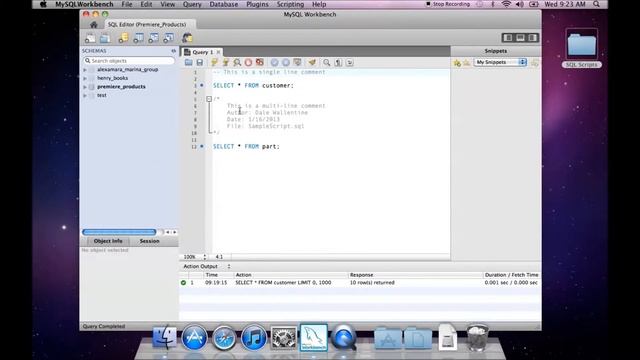Open System Preferences from the Dock

284,338
